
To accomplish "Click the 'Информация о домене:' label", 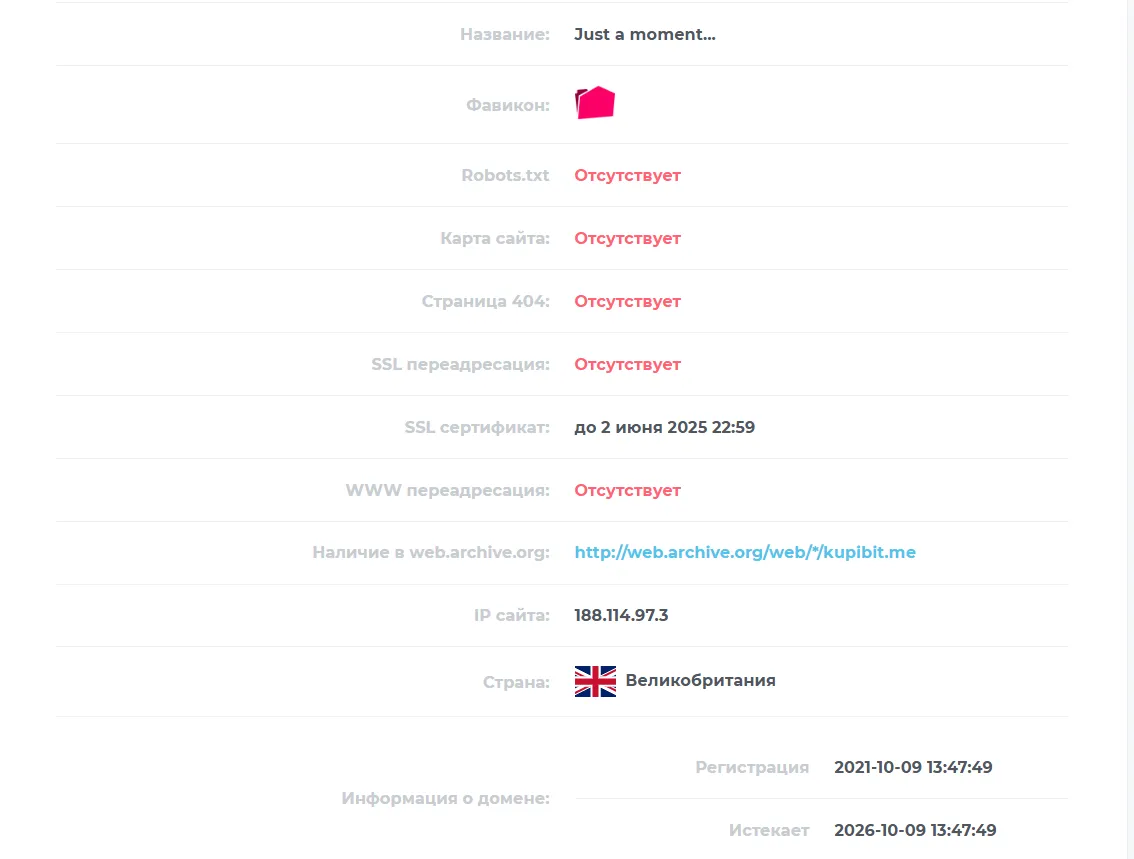I will point(446,798).
